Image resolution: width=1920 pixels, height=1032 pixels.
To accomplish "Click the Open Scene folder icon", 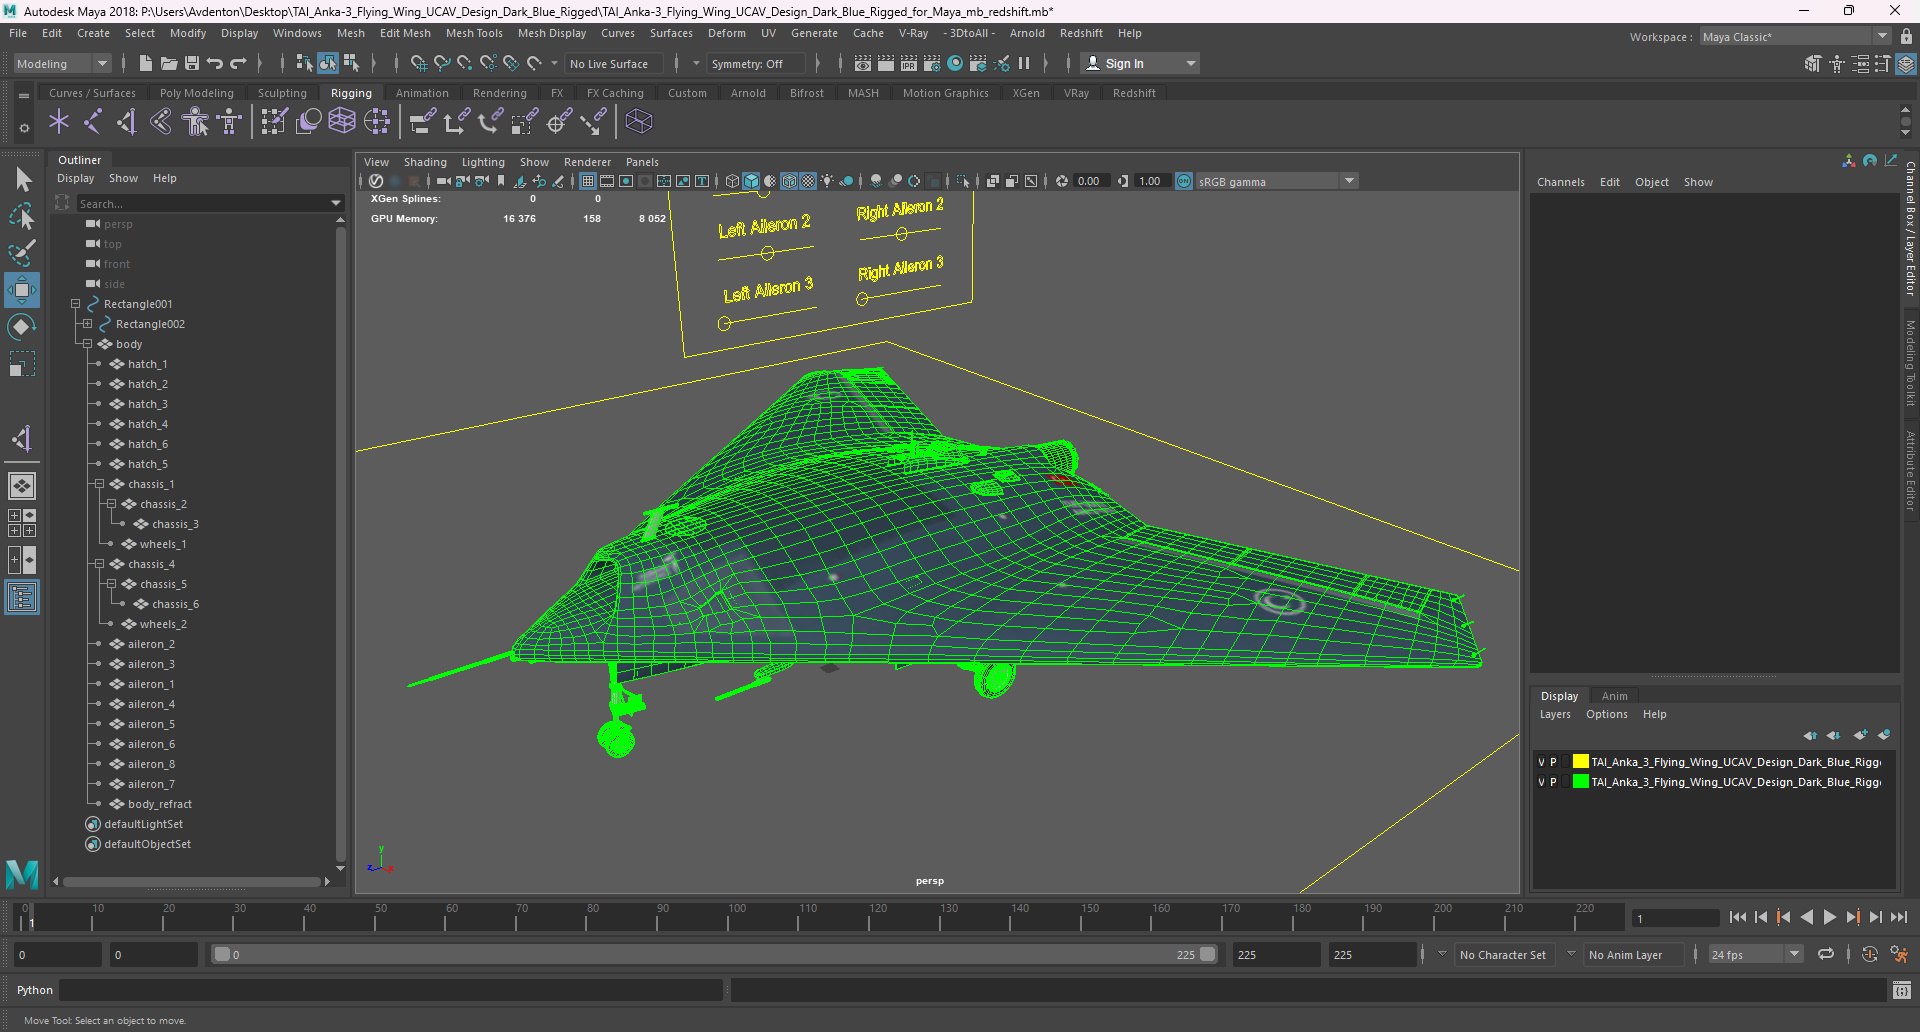I will tap(169, 63).
